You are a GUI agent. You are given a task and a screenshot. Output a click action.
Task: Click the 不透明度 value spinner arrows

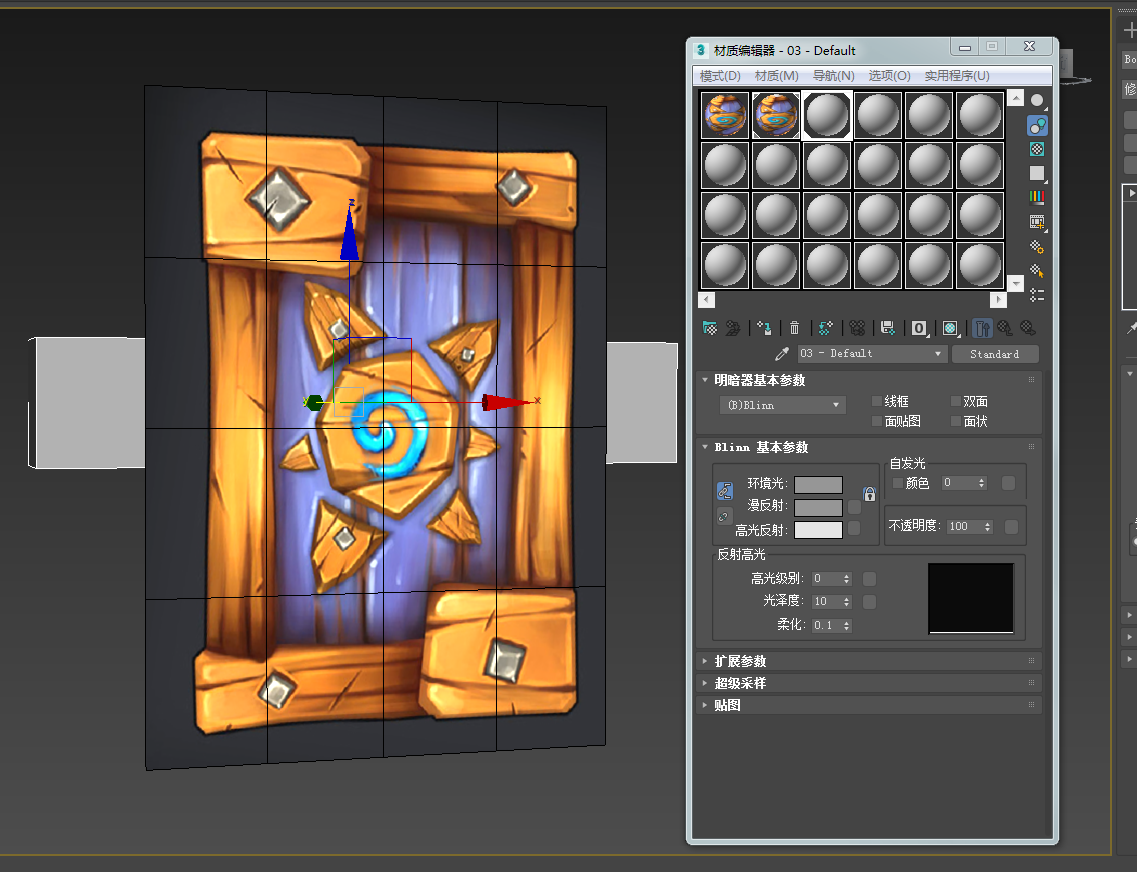(x=988, y=527)
